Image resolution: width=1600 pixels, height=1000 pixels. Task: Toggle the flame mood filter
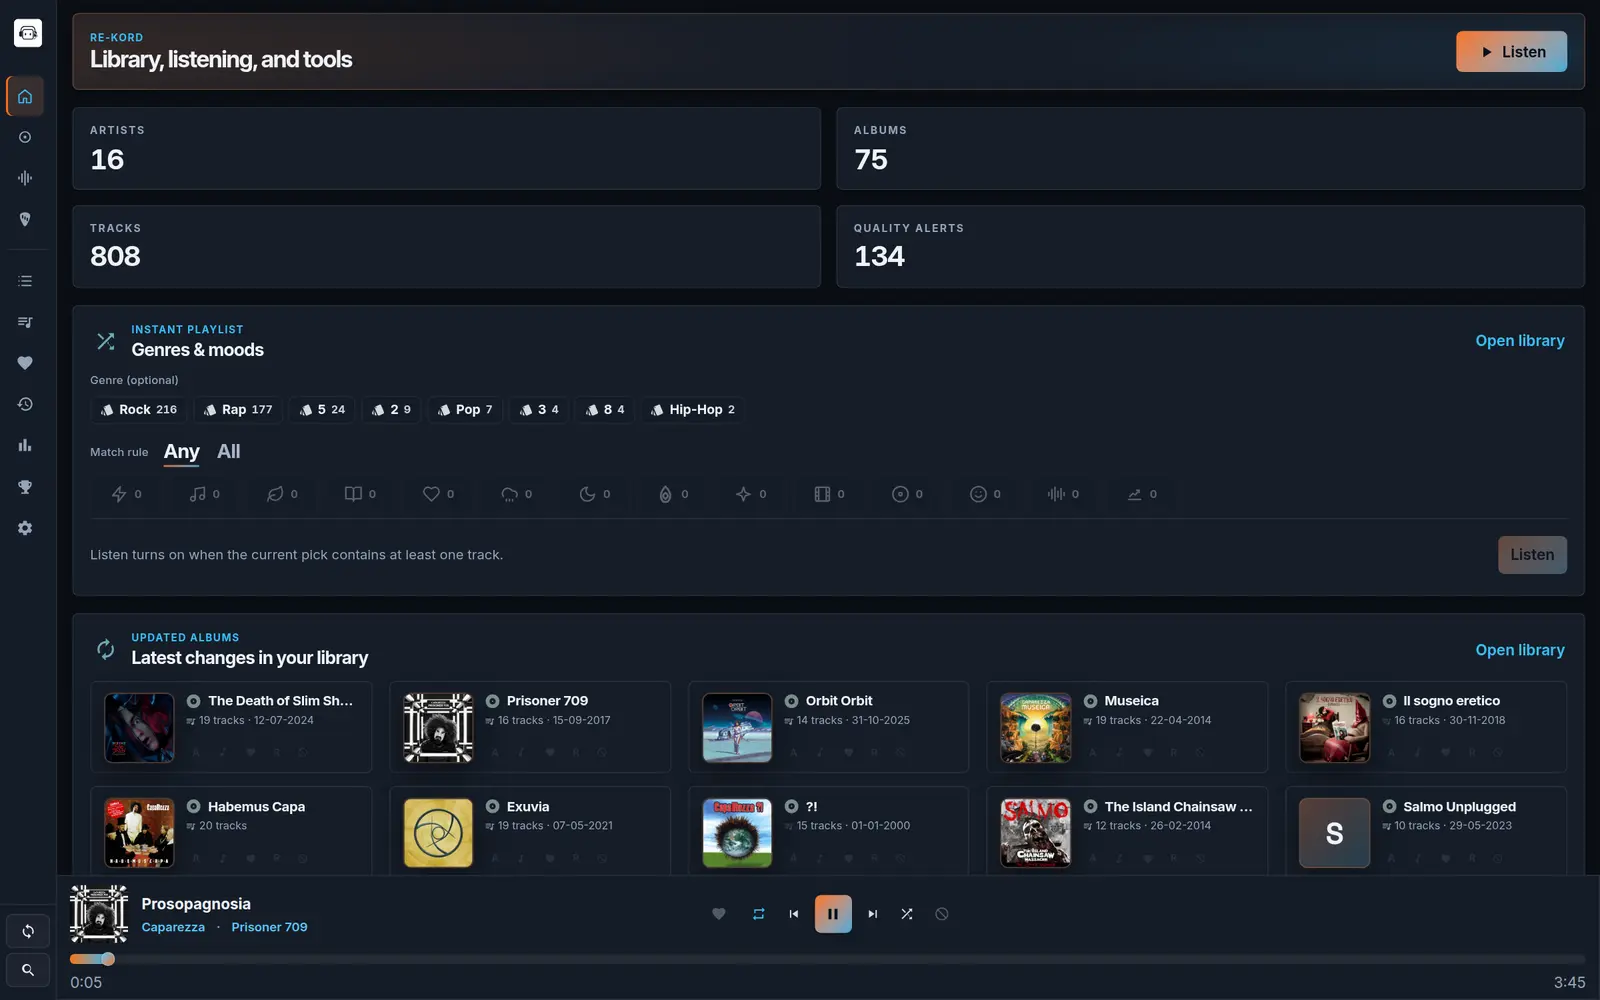(x=673, y=494)
